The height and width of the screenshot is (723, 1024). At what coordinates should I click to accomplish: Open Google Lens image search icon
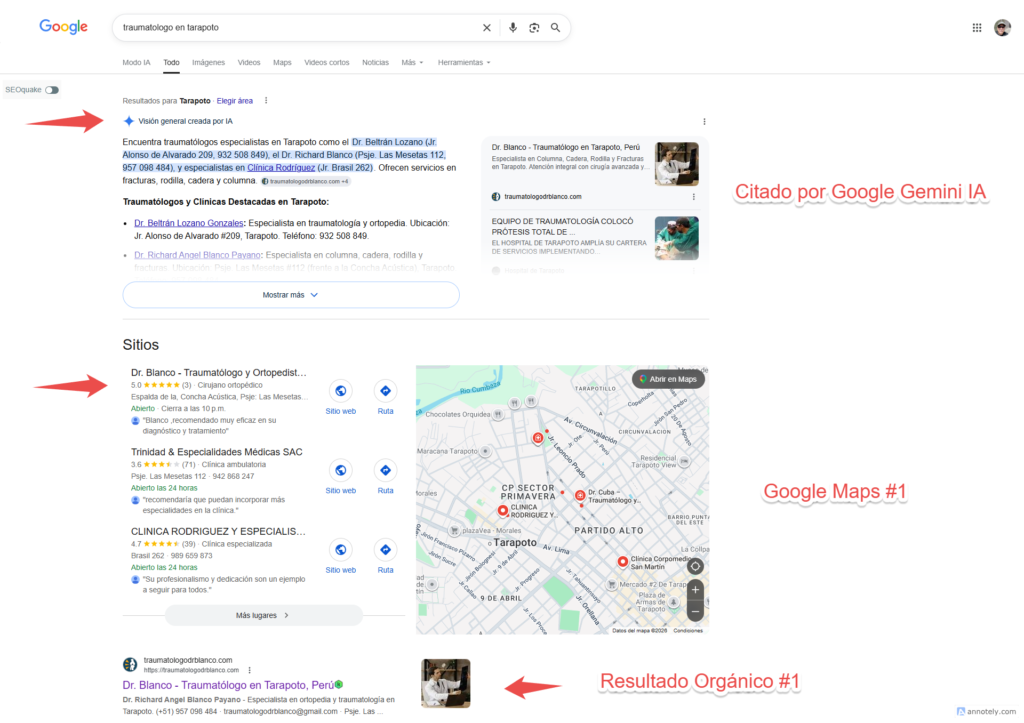pyautogui.click(x=534, y=27)
